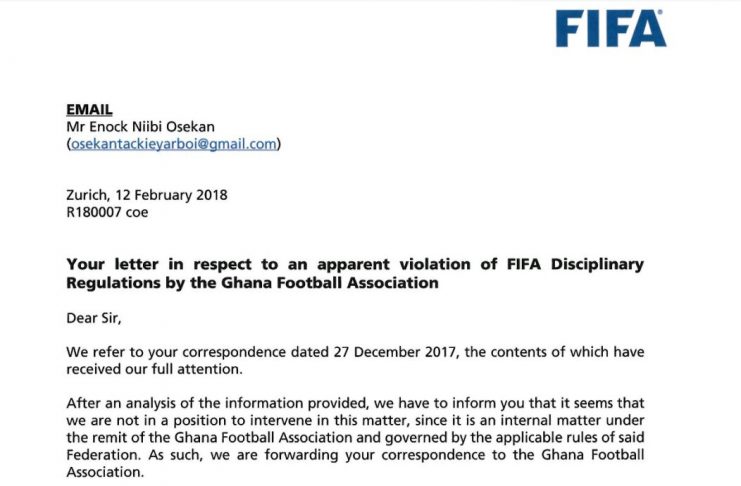This screenshot has height=486, width=741.
Task: Select the recipient name Mr Enock Niibi Osekan
Action: (140, 127)
